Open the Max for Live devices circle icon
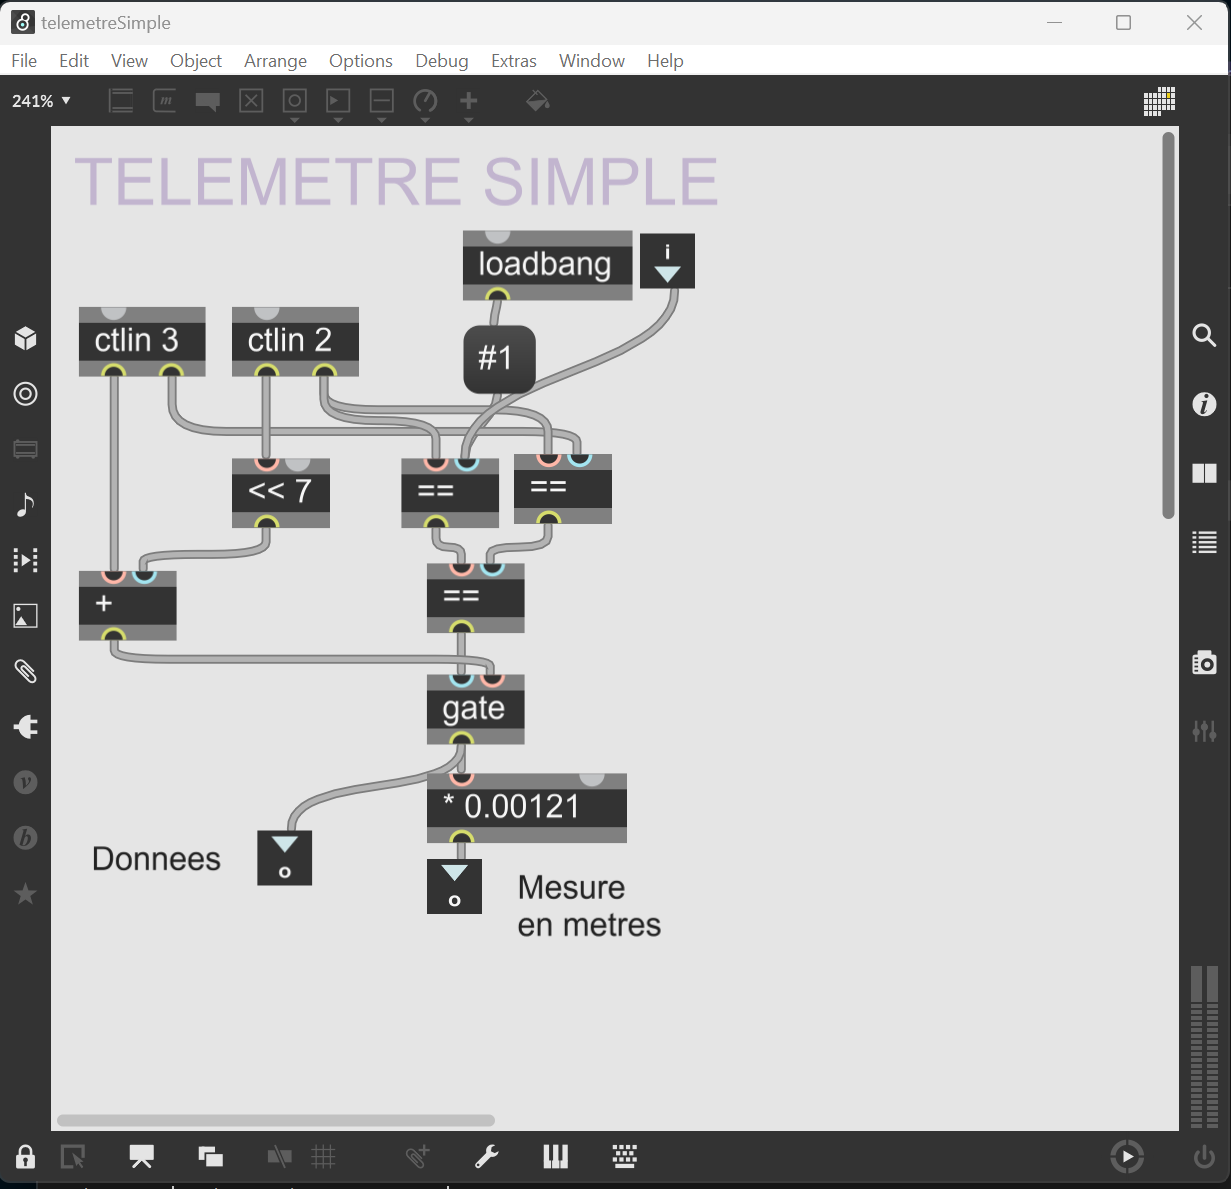The height and width of the screenshot is (1189, 1231). click(26, 394)
